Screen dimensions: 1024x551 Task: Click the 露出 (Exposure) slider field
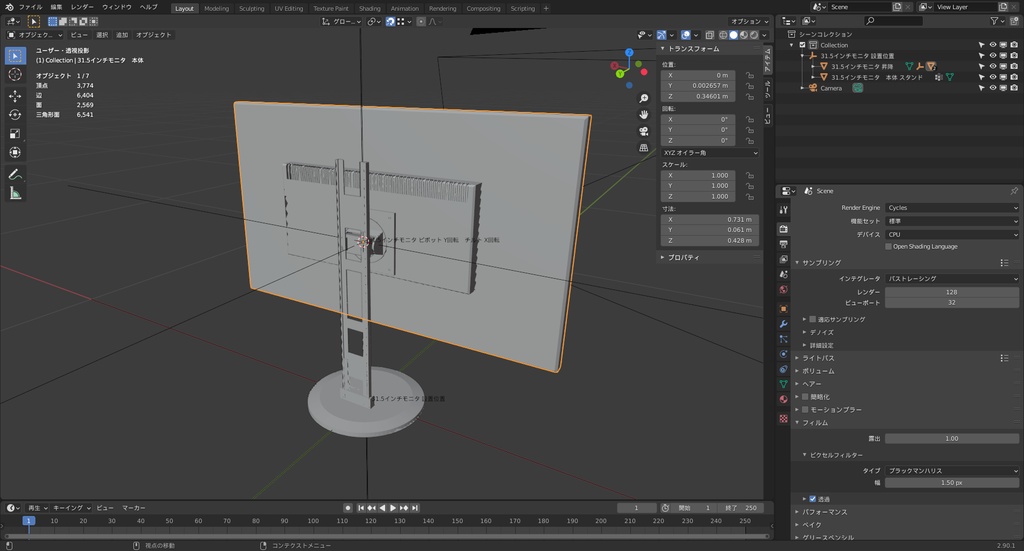[x=951, y=438]
